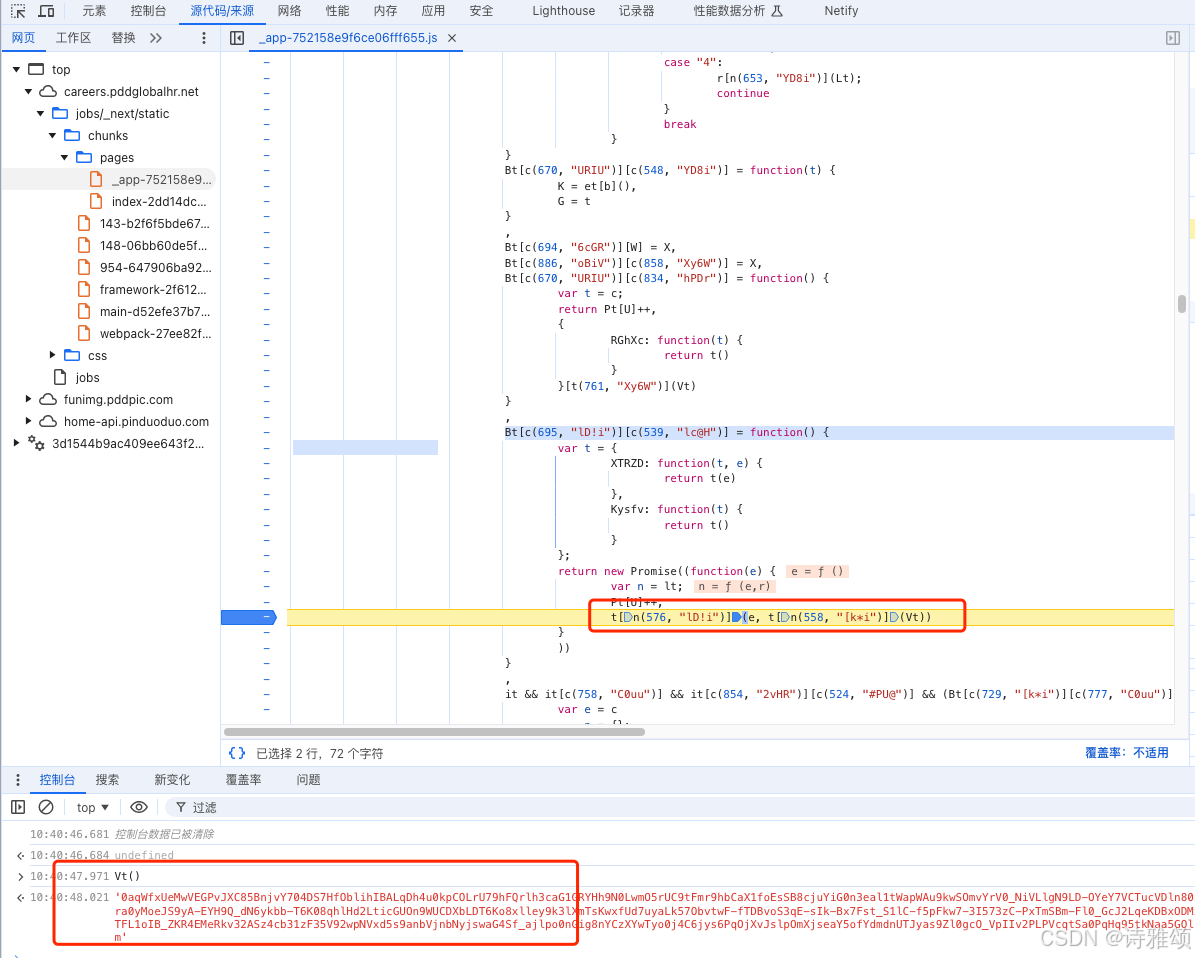
Task: Click the pretty print braces icon
Action: [x=237, y=753]
